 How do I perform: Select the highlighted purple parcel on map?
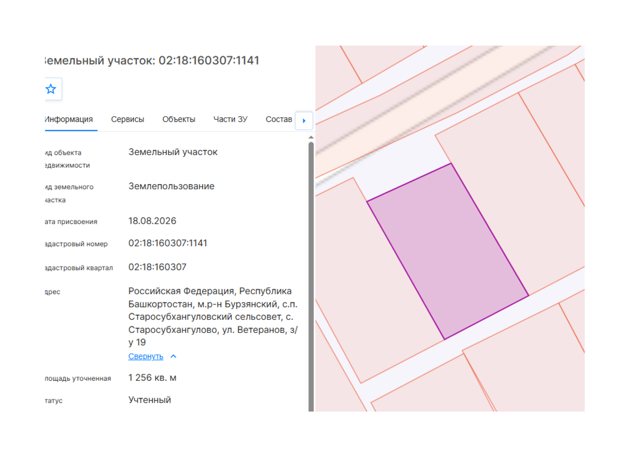pos(448,251)
